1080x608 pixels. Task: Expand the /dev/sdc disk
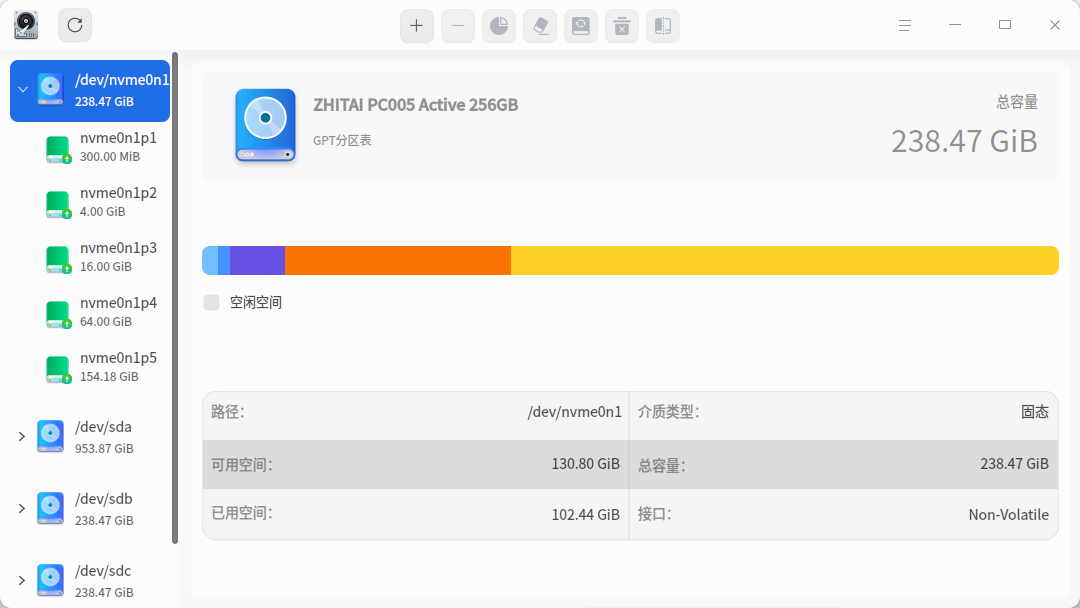coord(22,580)
